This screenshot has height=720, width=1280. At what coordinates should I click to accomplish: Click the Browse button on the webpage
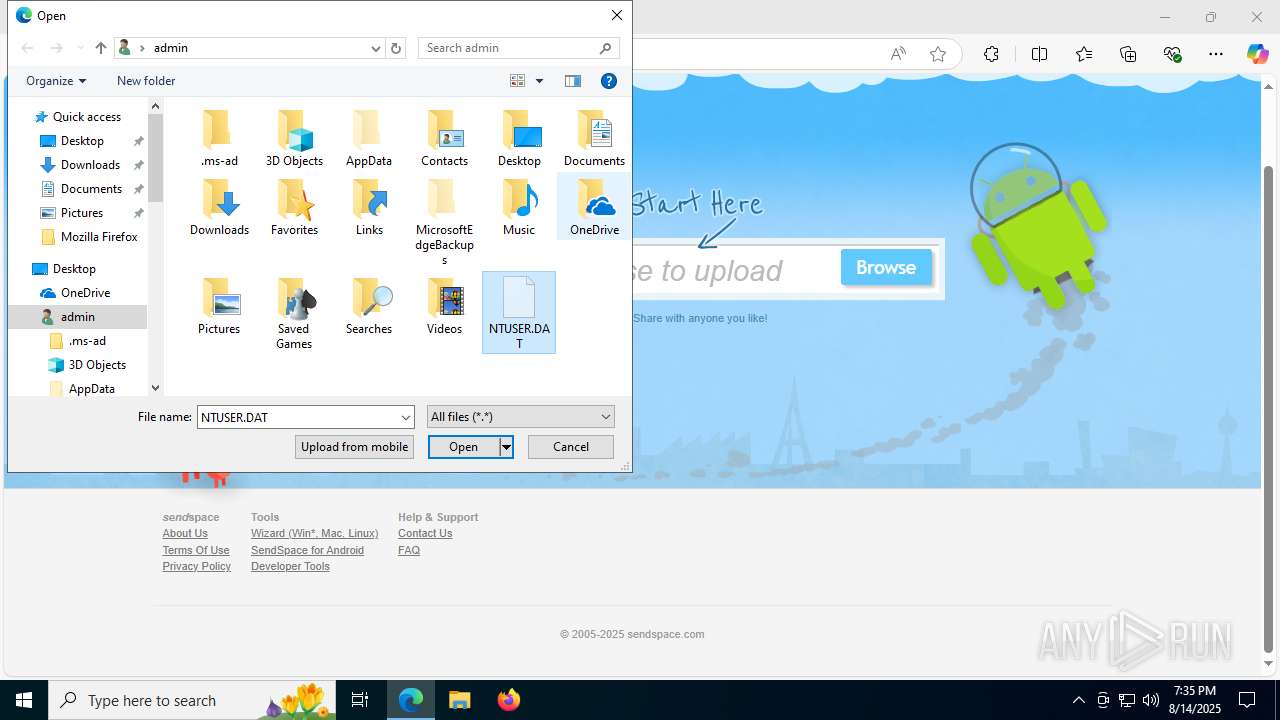(886, 267)
